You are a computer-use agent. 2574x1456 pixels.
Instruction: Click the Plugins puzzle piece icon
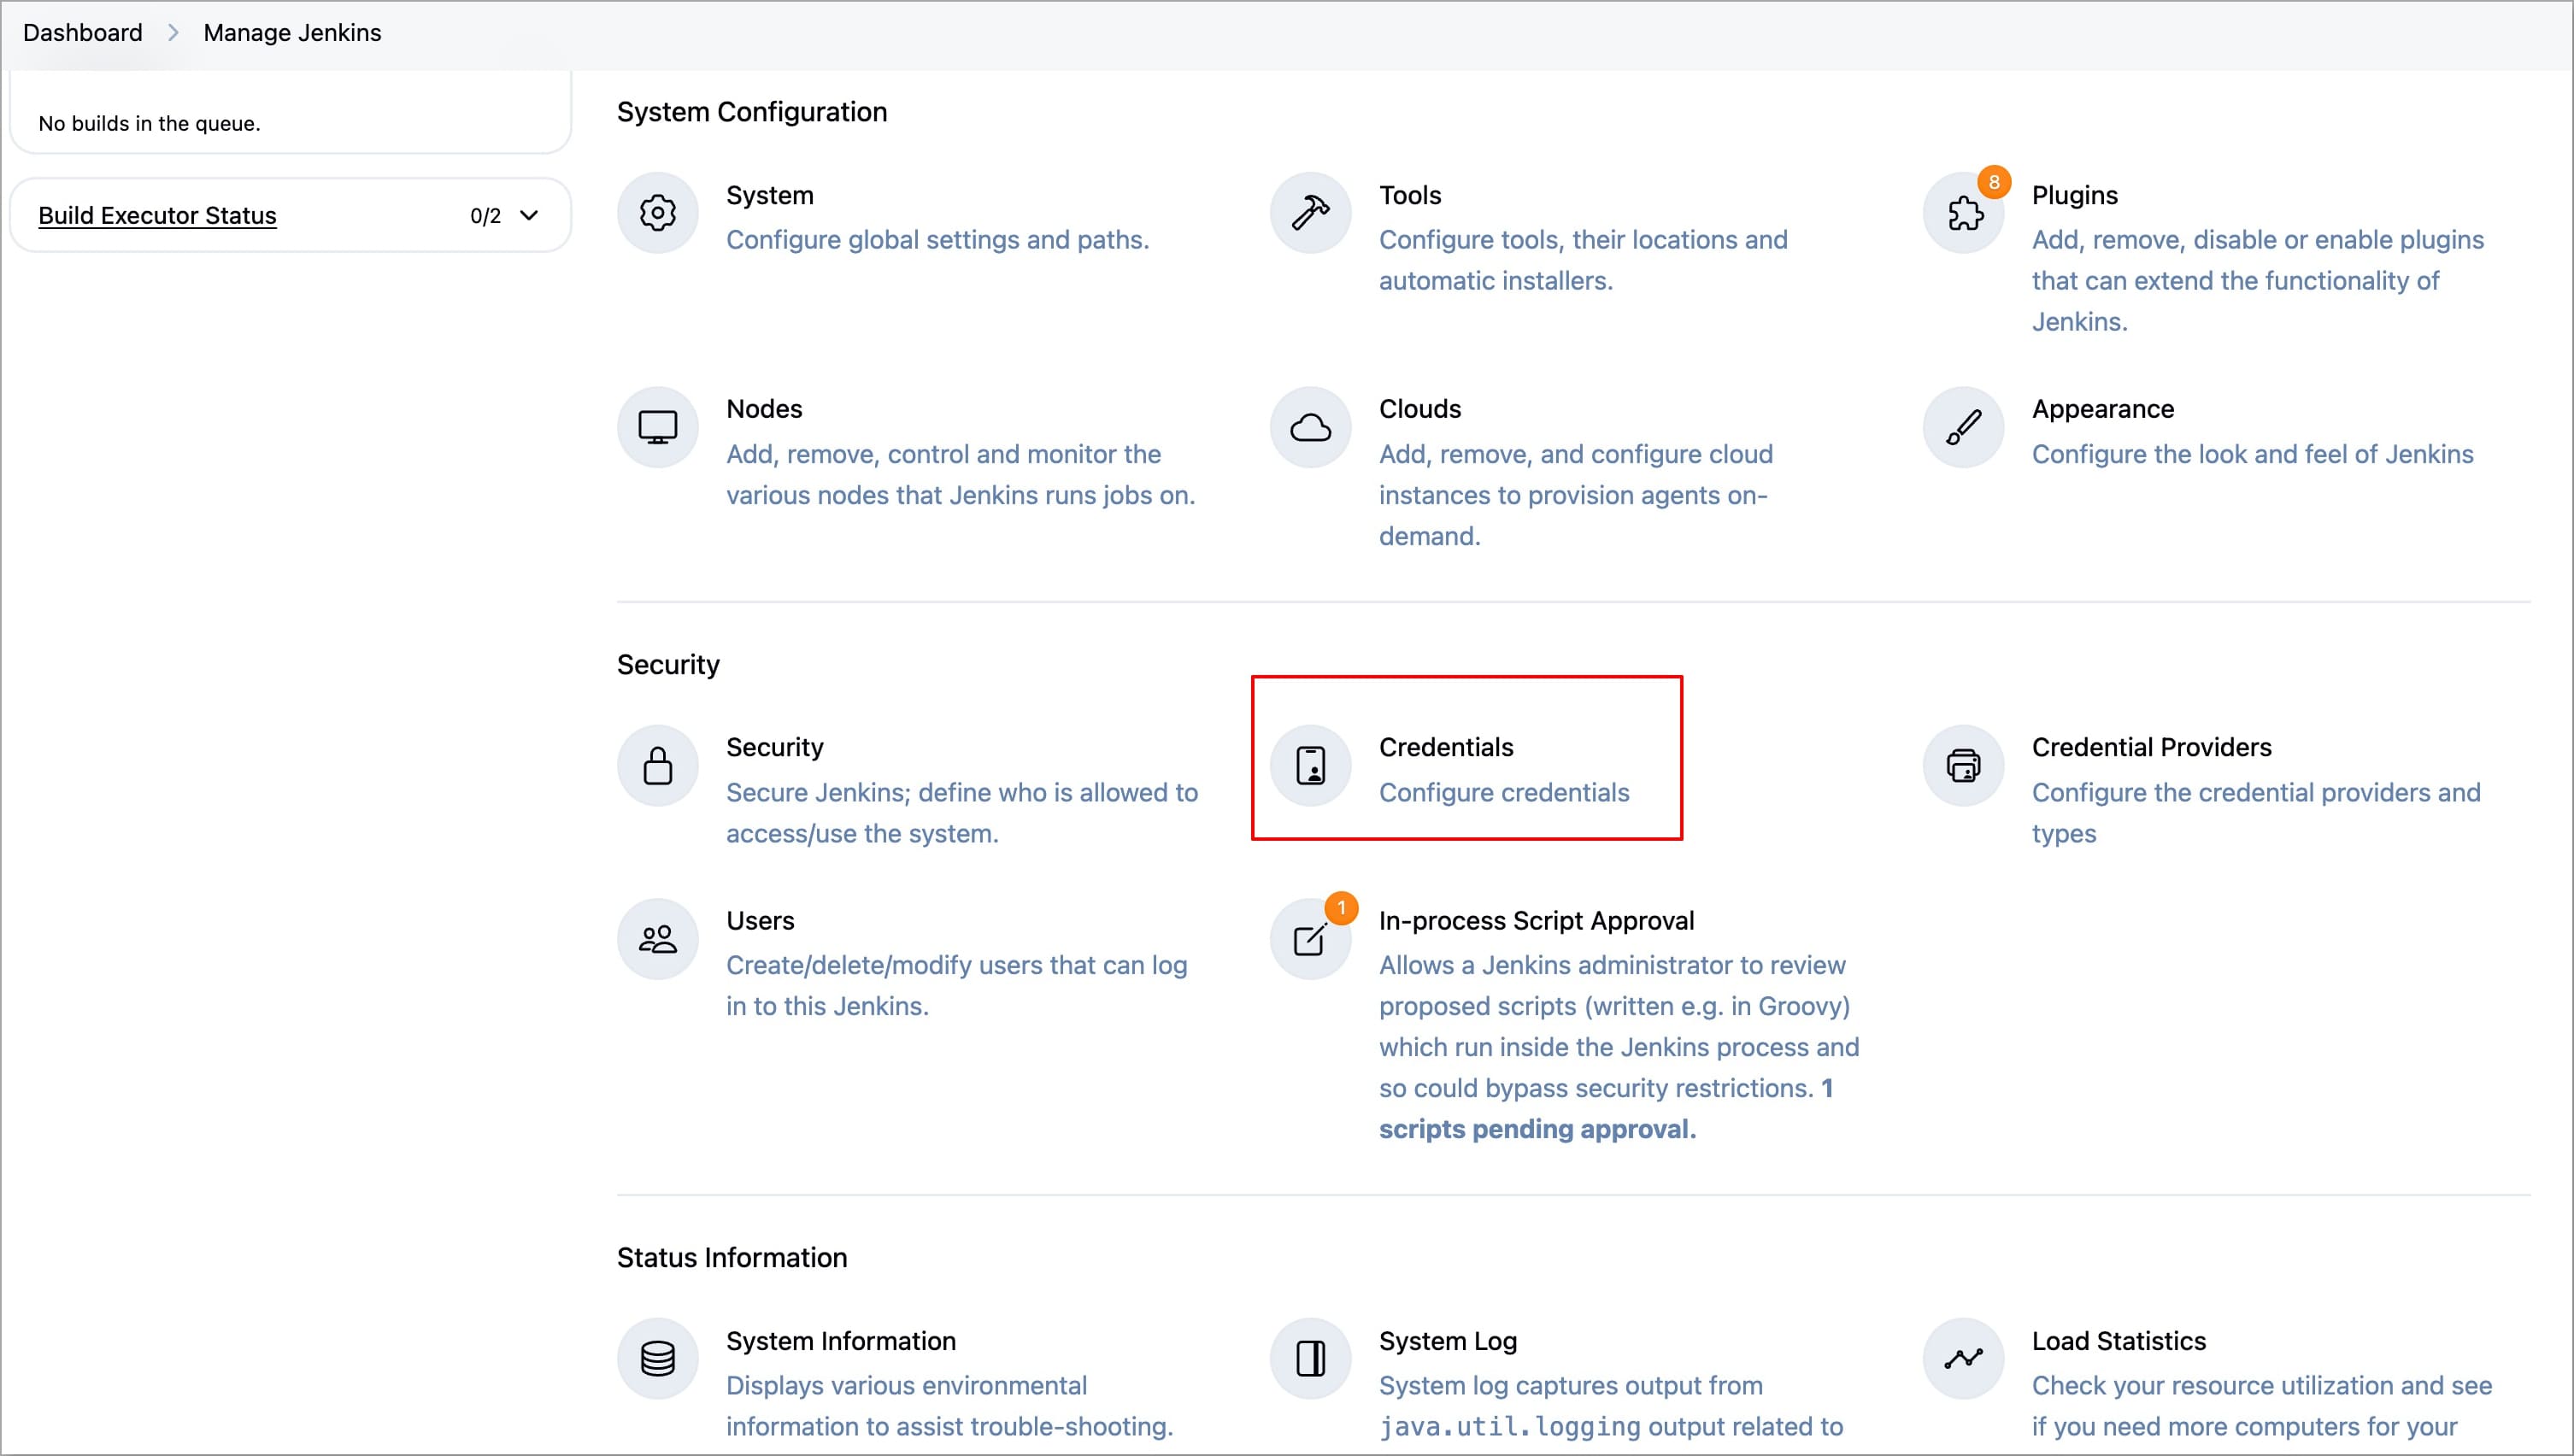(x=1963, y=213)
